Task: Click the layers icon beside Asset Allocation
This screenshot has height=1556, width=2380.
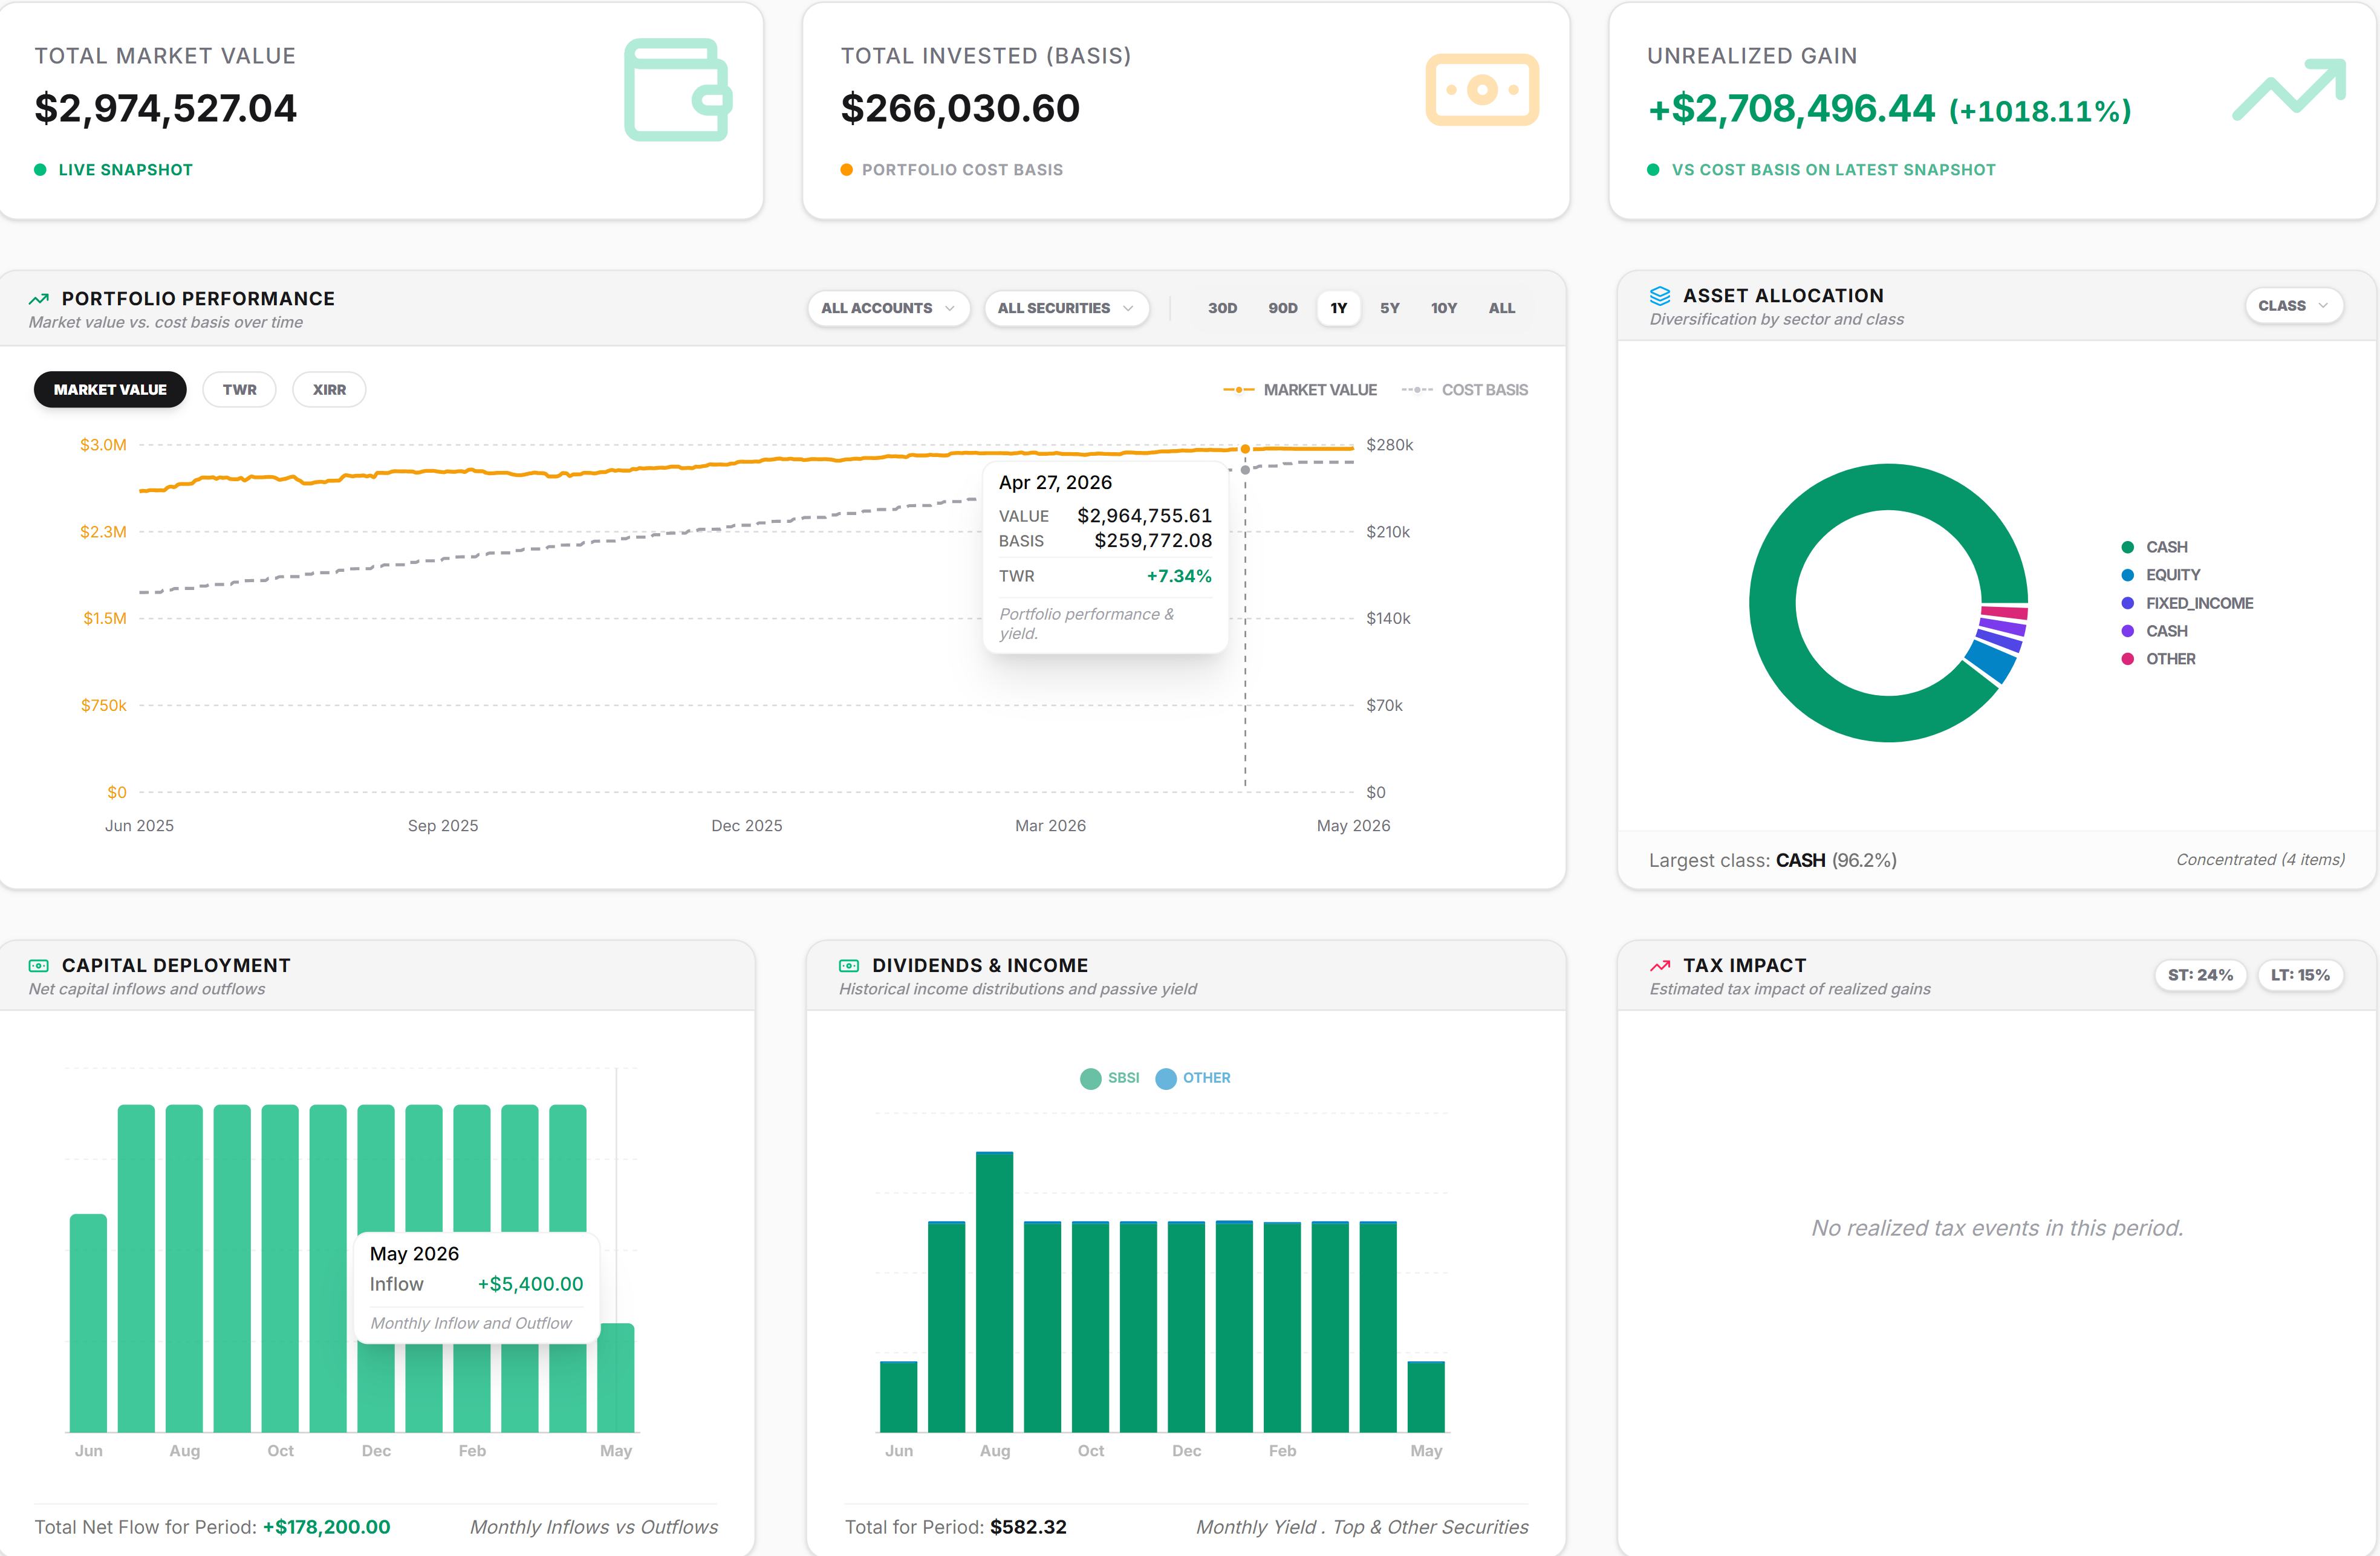Action: click(x=1660, y=296)
